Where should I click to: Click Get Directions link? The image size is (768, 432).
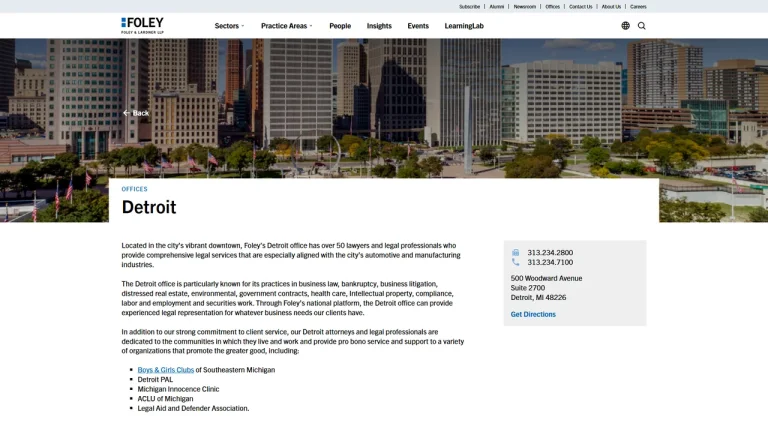(533, 314)
